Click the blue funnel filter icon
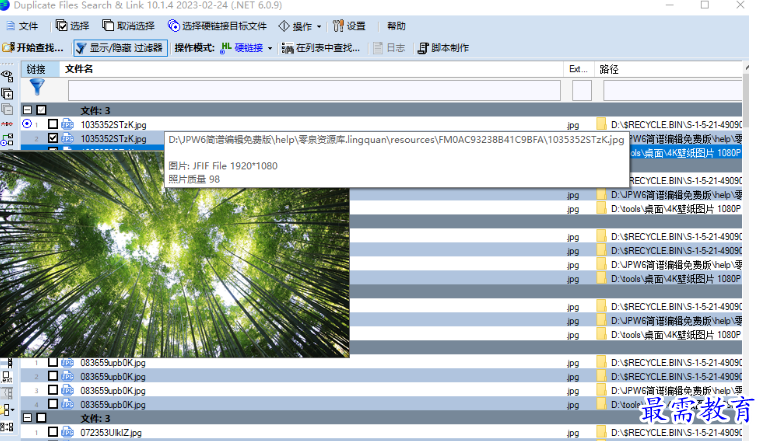 [37, 87]
